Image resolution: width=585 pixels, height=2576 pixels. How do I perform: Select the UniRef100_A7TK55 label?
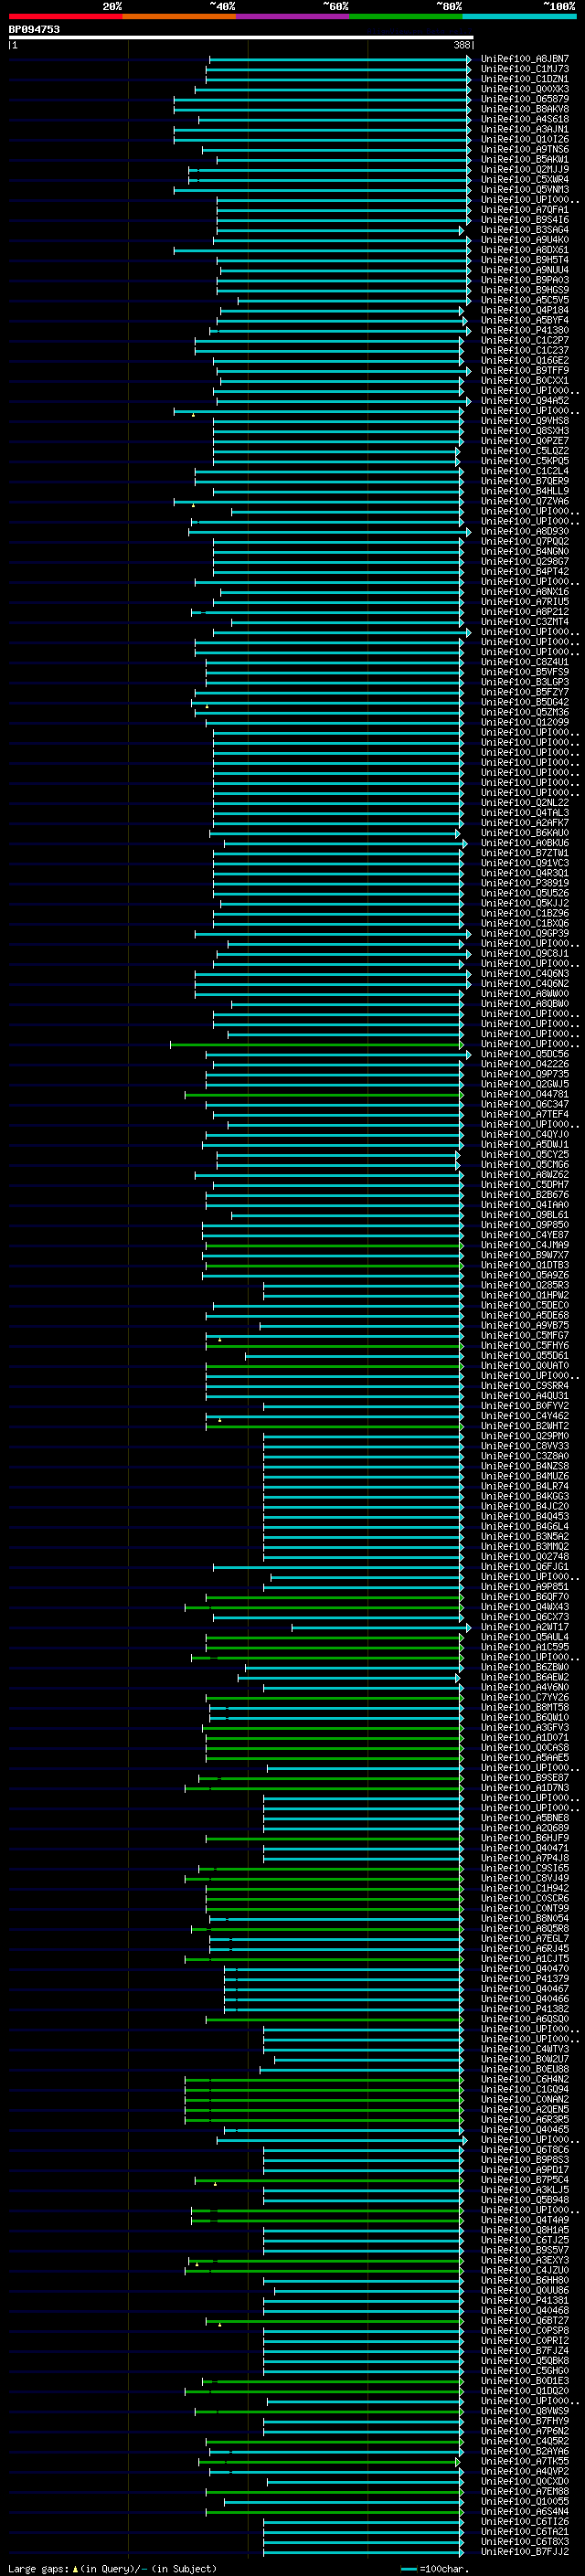pyautogui.click(x=524, y=2460)
